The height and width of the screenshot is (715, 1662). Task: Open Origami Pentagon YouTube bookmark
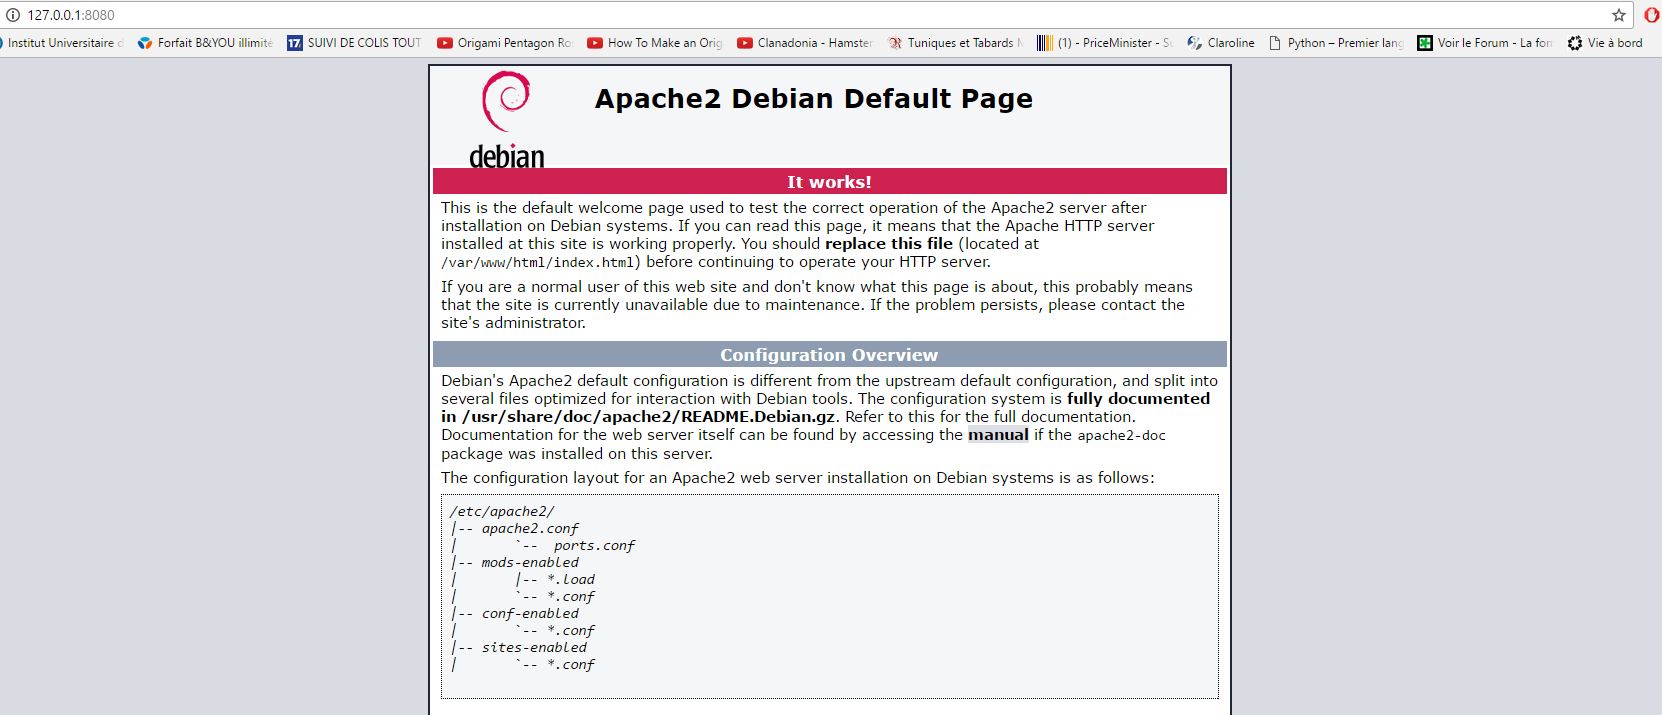point(505,43)
